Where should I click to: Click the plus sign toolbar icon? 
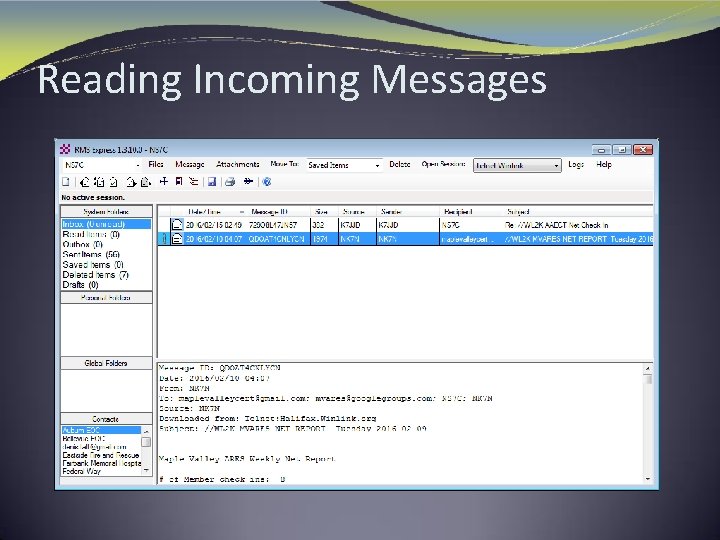coord(163,182)
